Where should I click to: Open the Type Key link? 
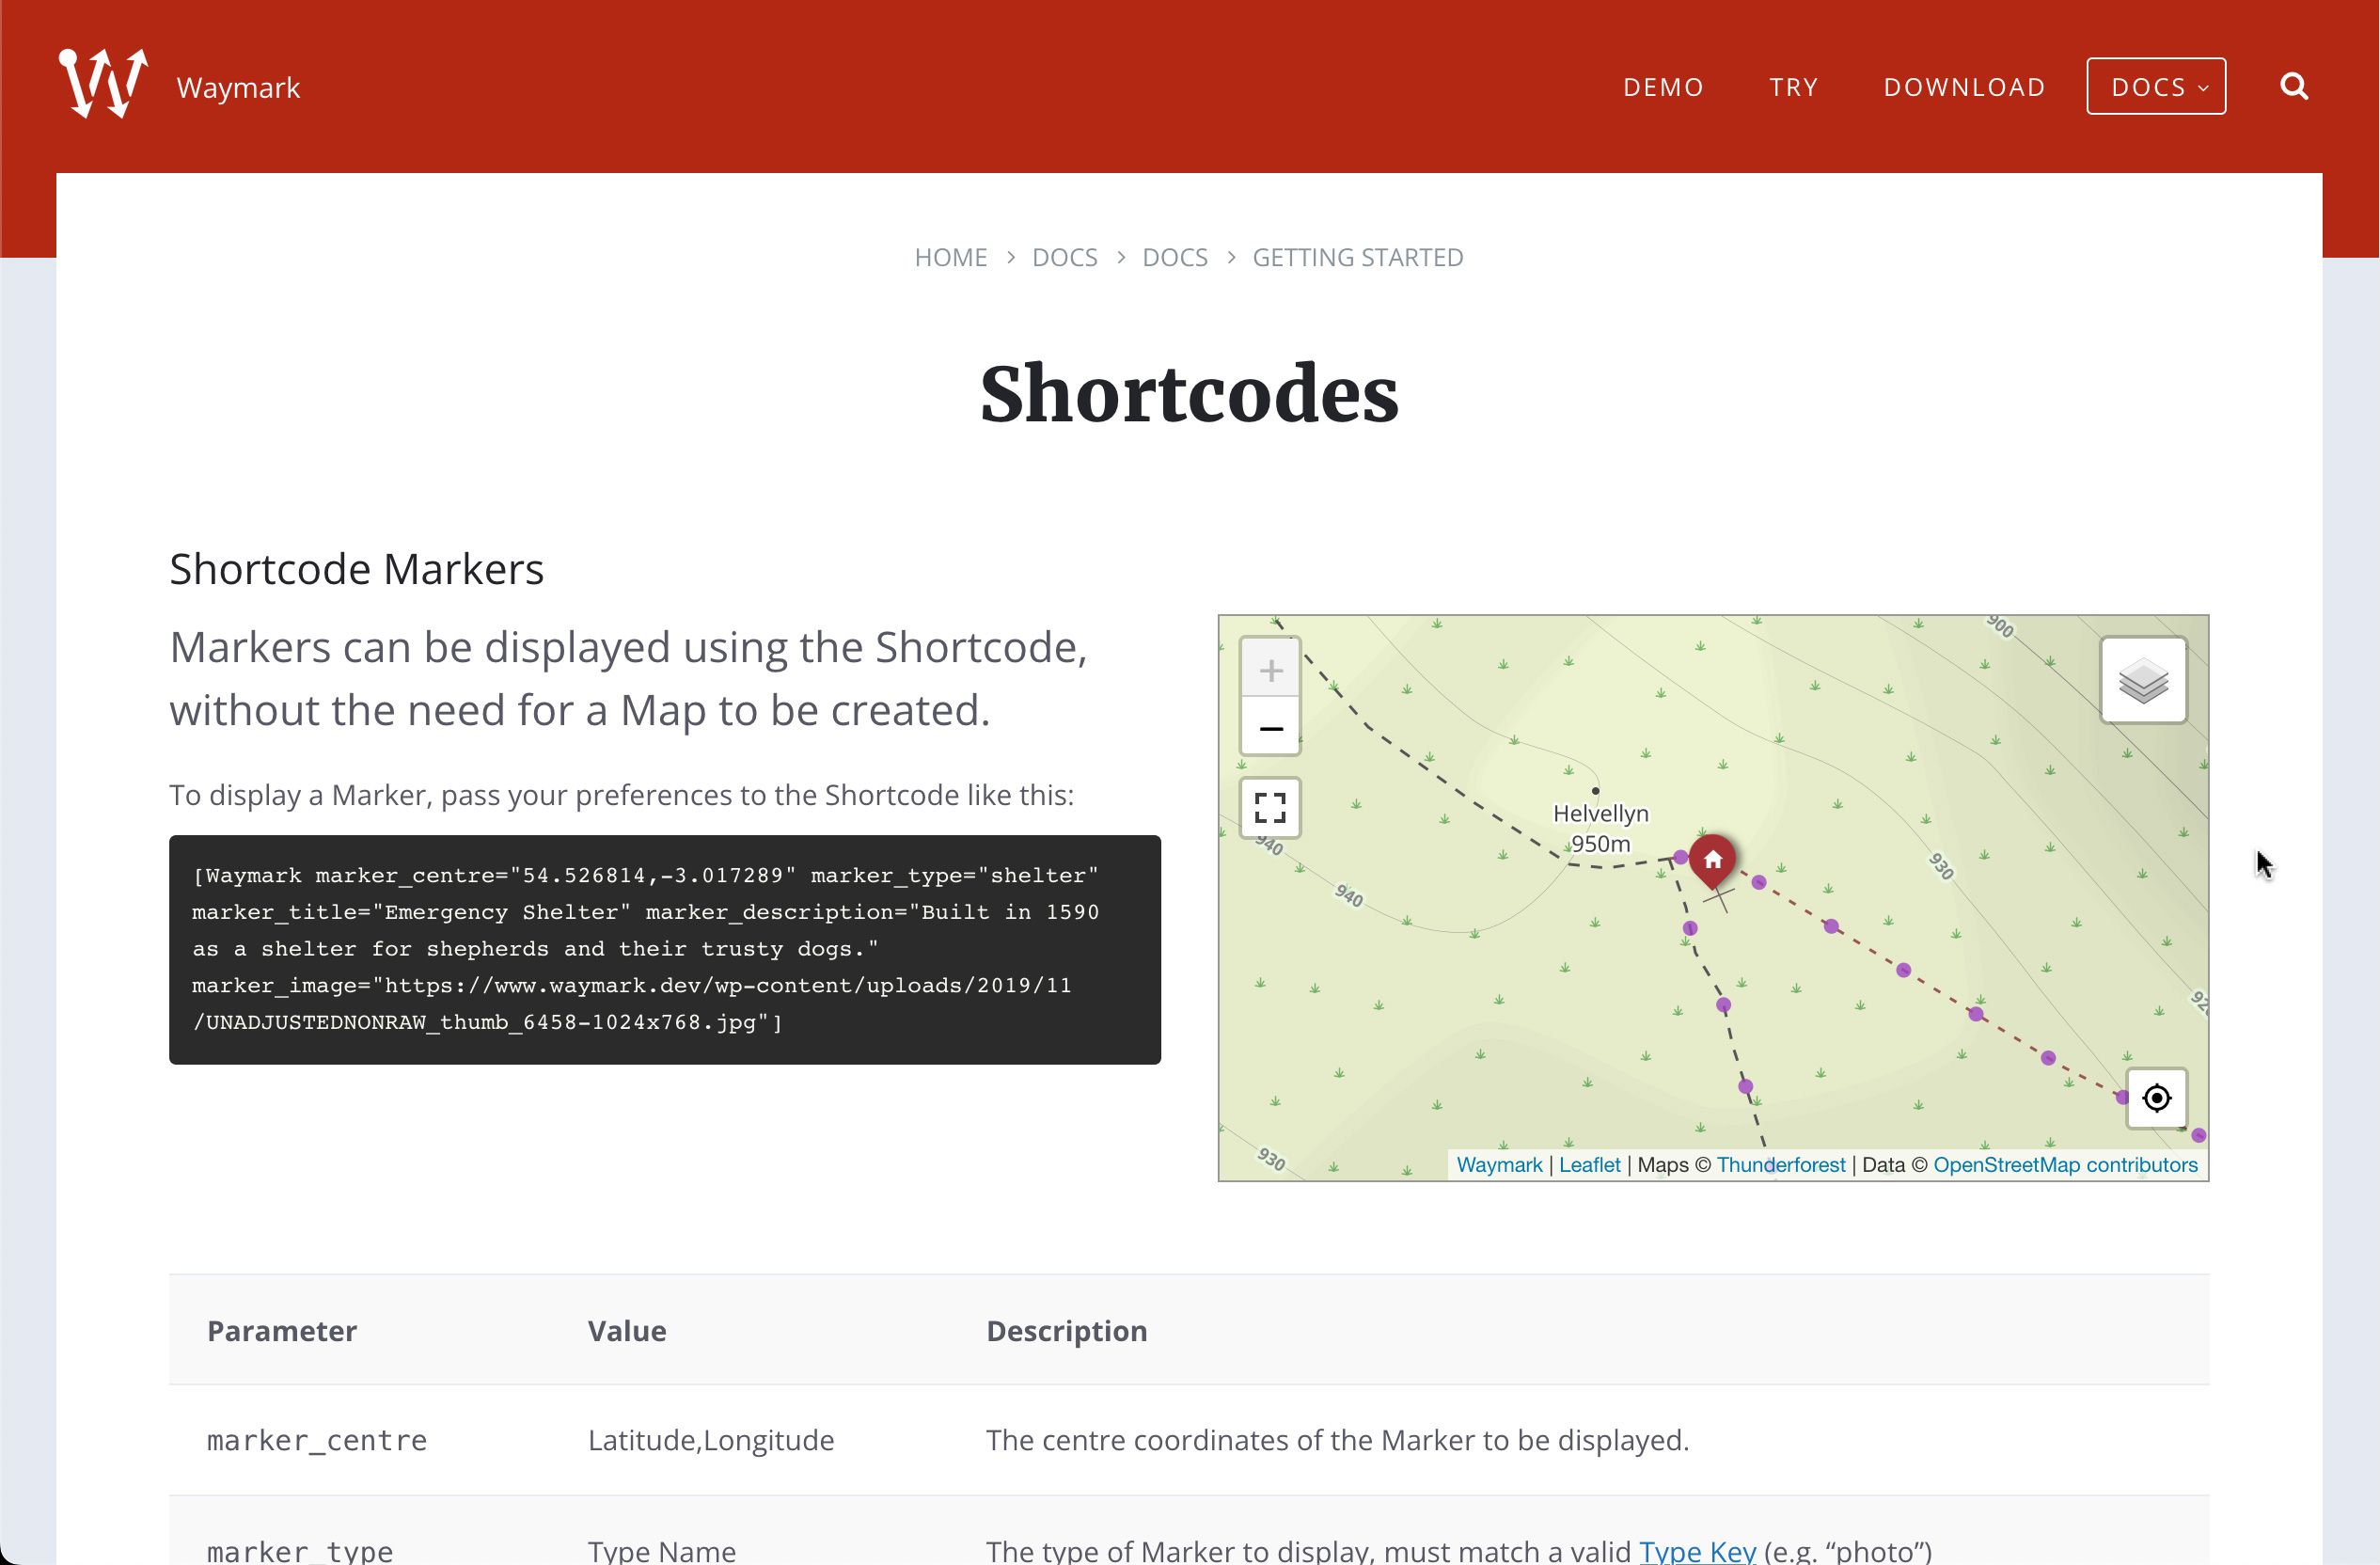(1697, 1550)
